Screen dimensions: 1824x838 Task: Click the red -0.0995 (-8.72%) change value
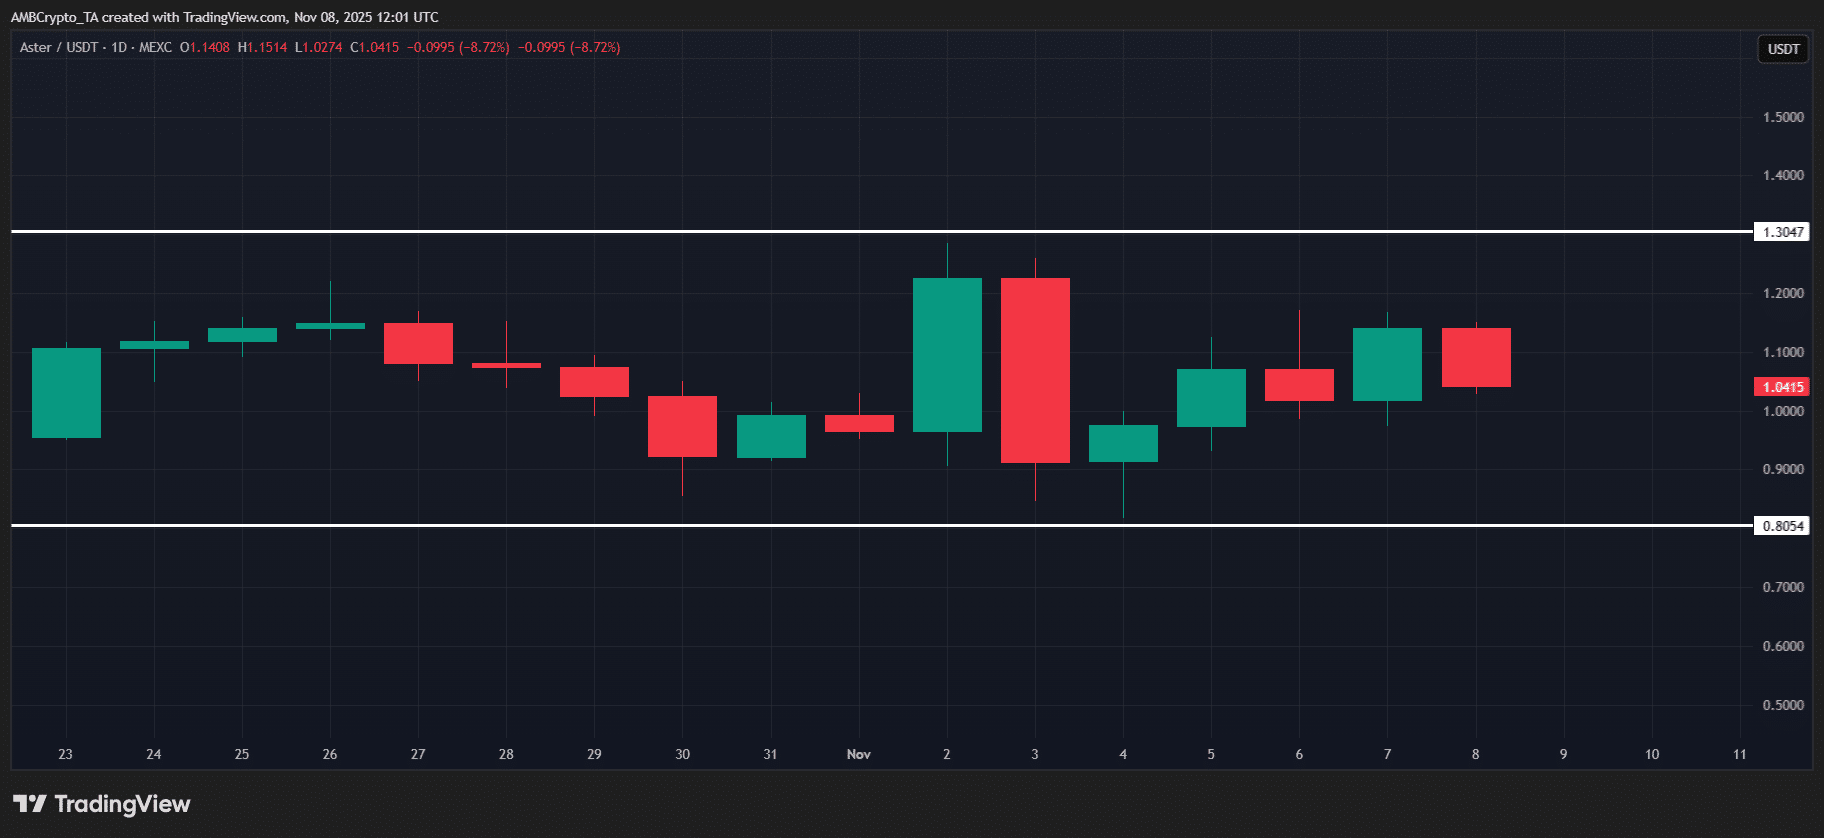[x=458, y=47]
